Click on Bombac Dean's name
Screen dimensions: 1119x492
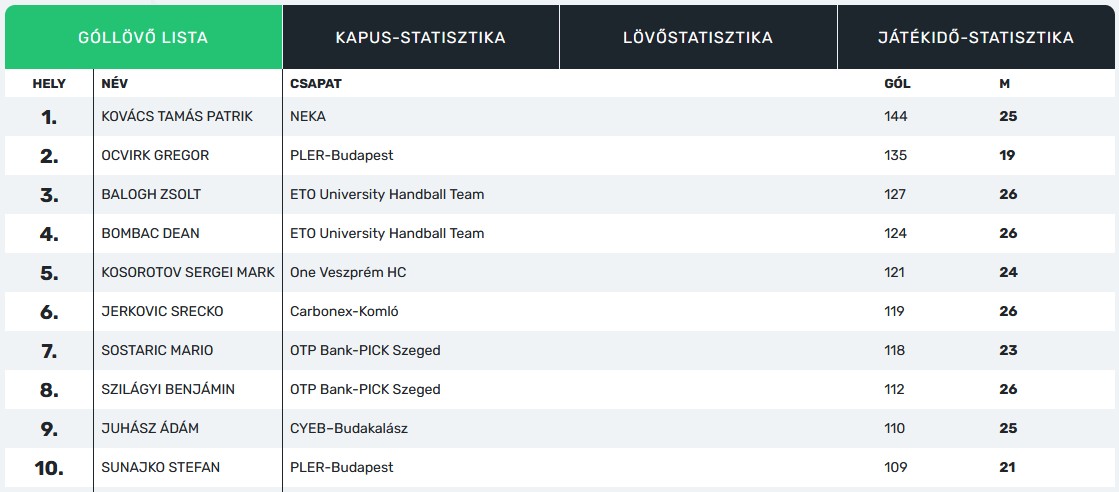[x=151, y=234]
